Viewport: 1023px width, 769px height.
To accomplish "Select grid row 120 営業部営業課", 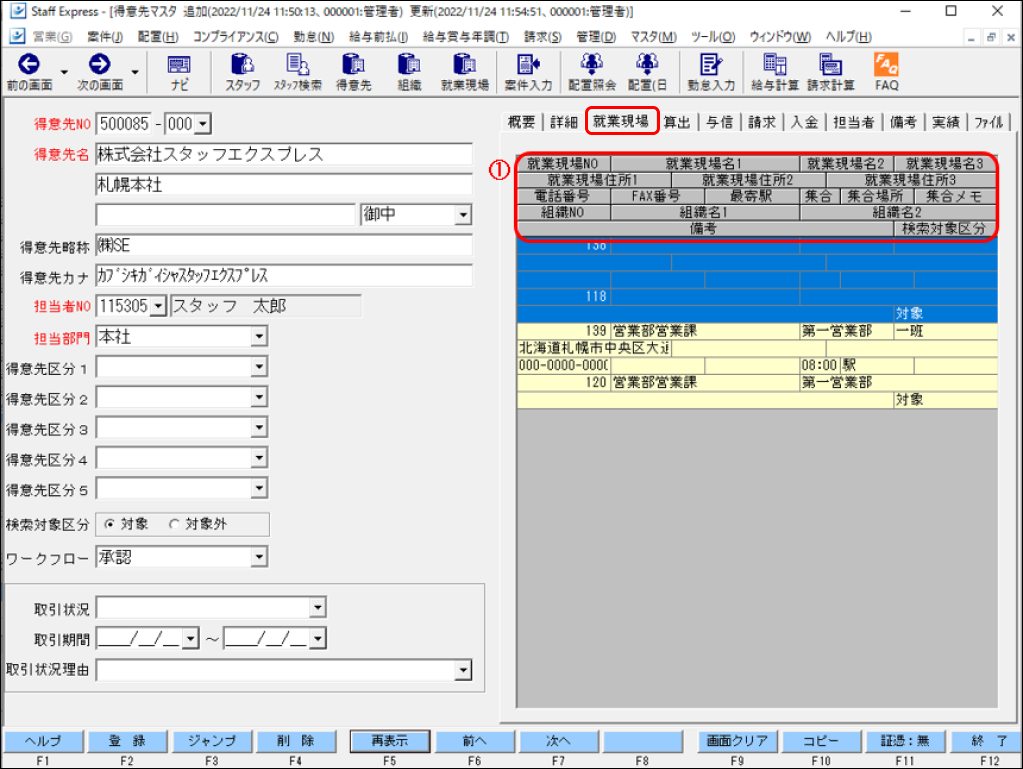I will tap(757, 382).
